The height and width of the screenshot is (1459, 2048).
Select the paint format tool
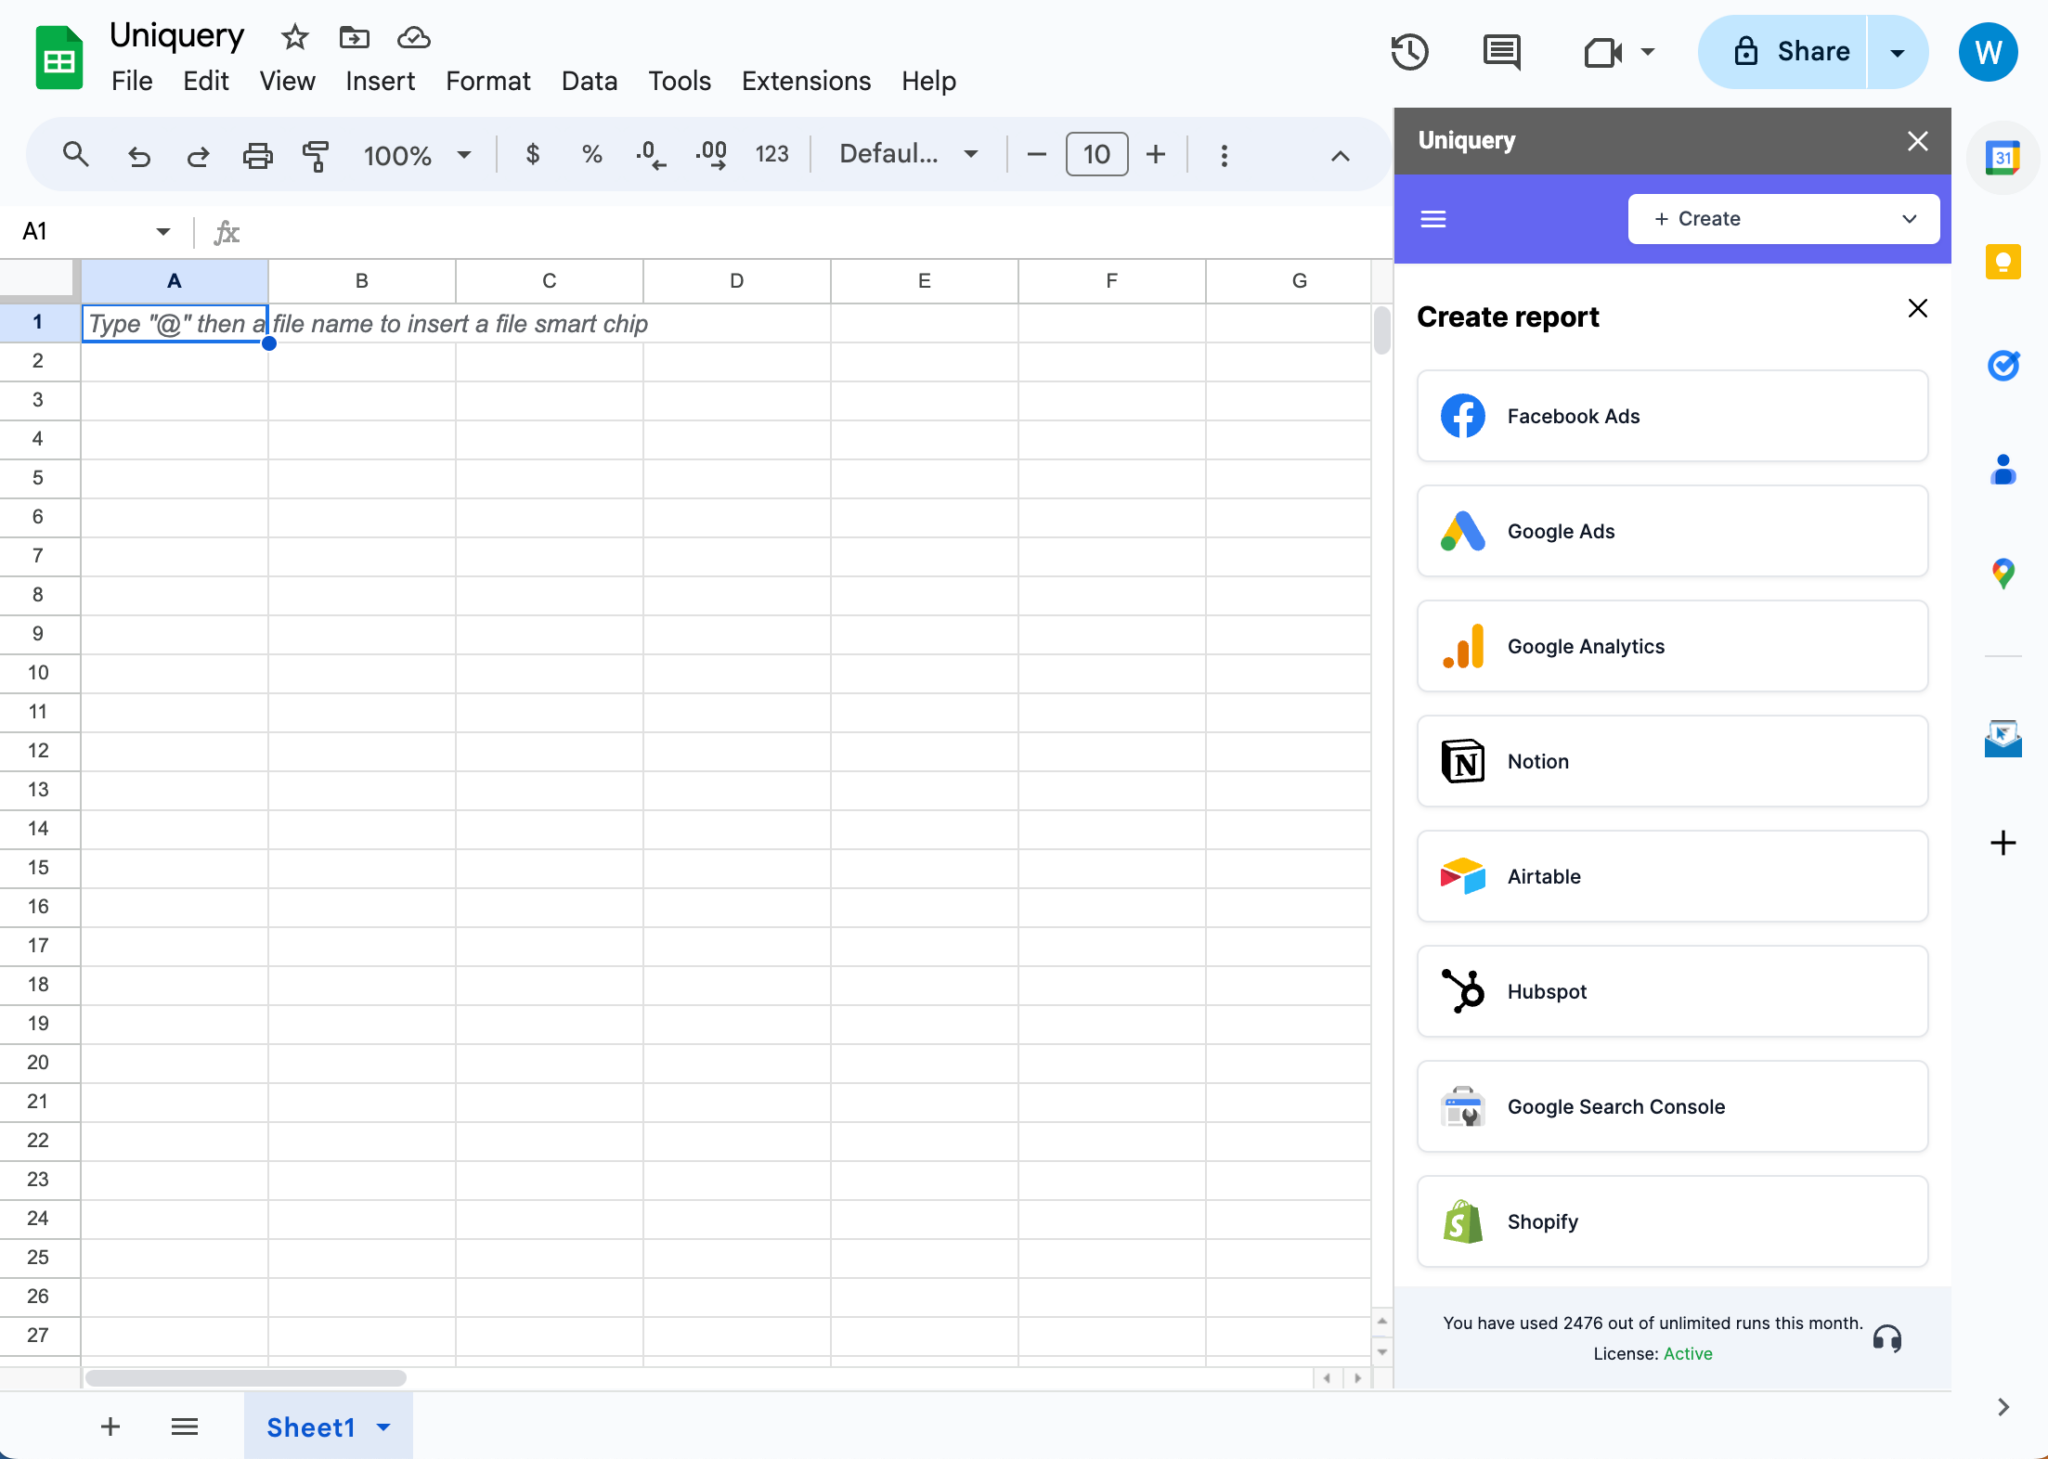(x=315, y=155)
